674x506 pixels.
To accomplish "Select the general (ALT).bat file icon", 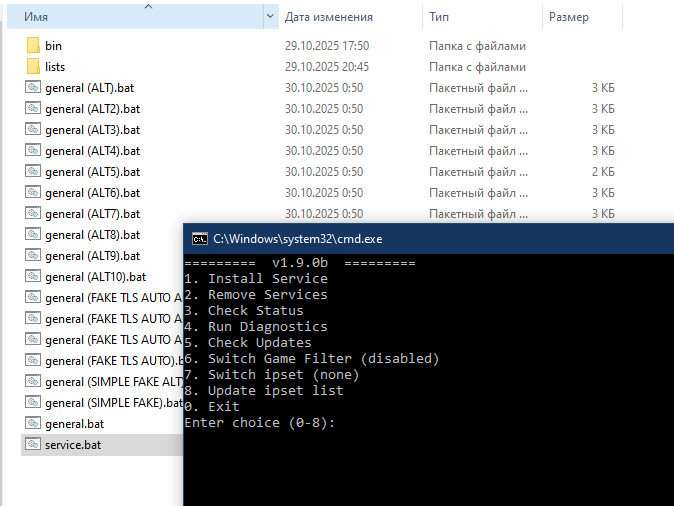I will [33, 87].
